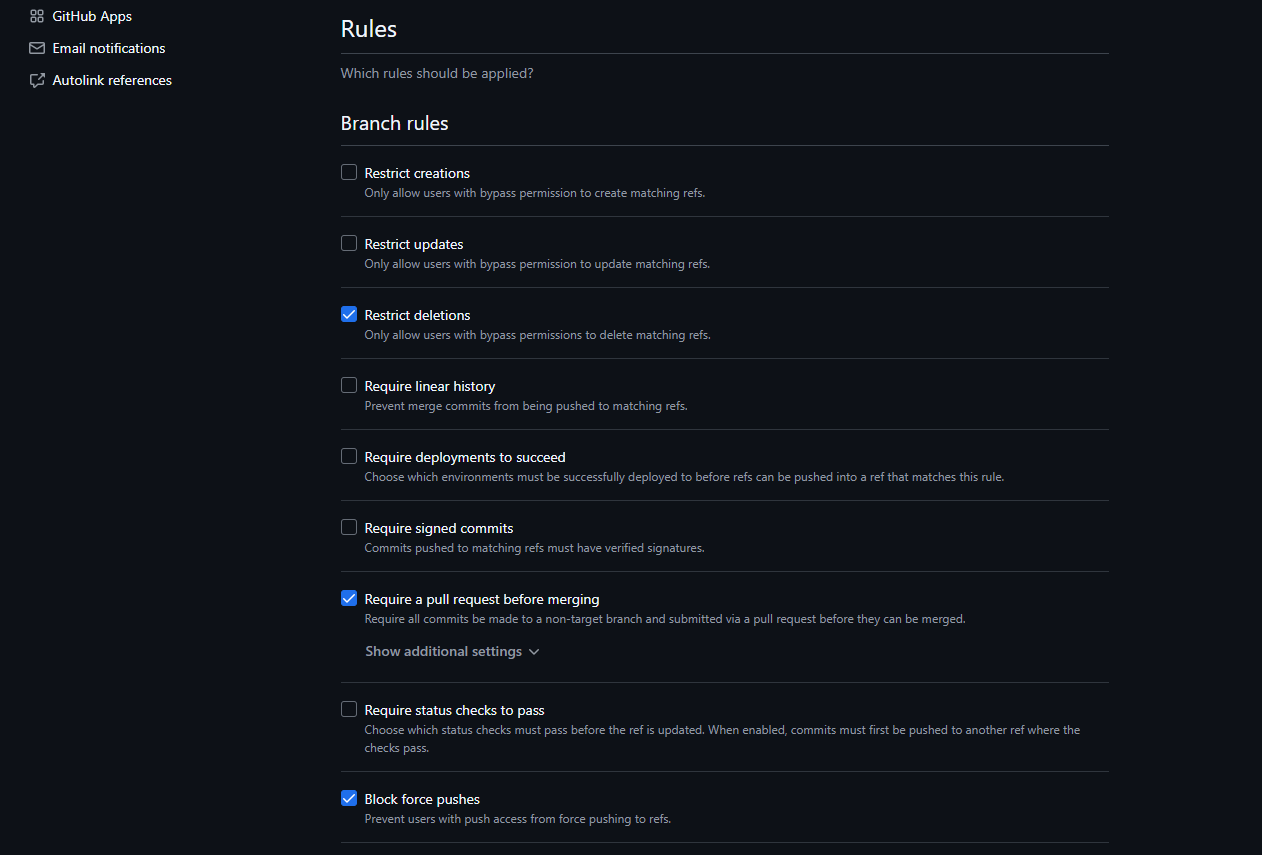
Task: Navigate to Email notifications
Action: click(x=109, y=47)
